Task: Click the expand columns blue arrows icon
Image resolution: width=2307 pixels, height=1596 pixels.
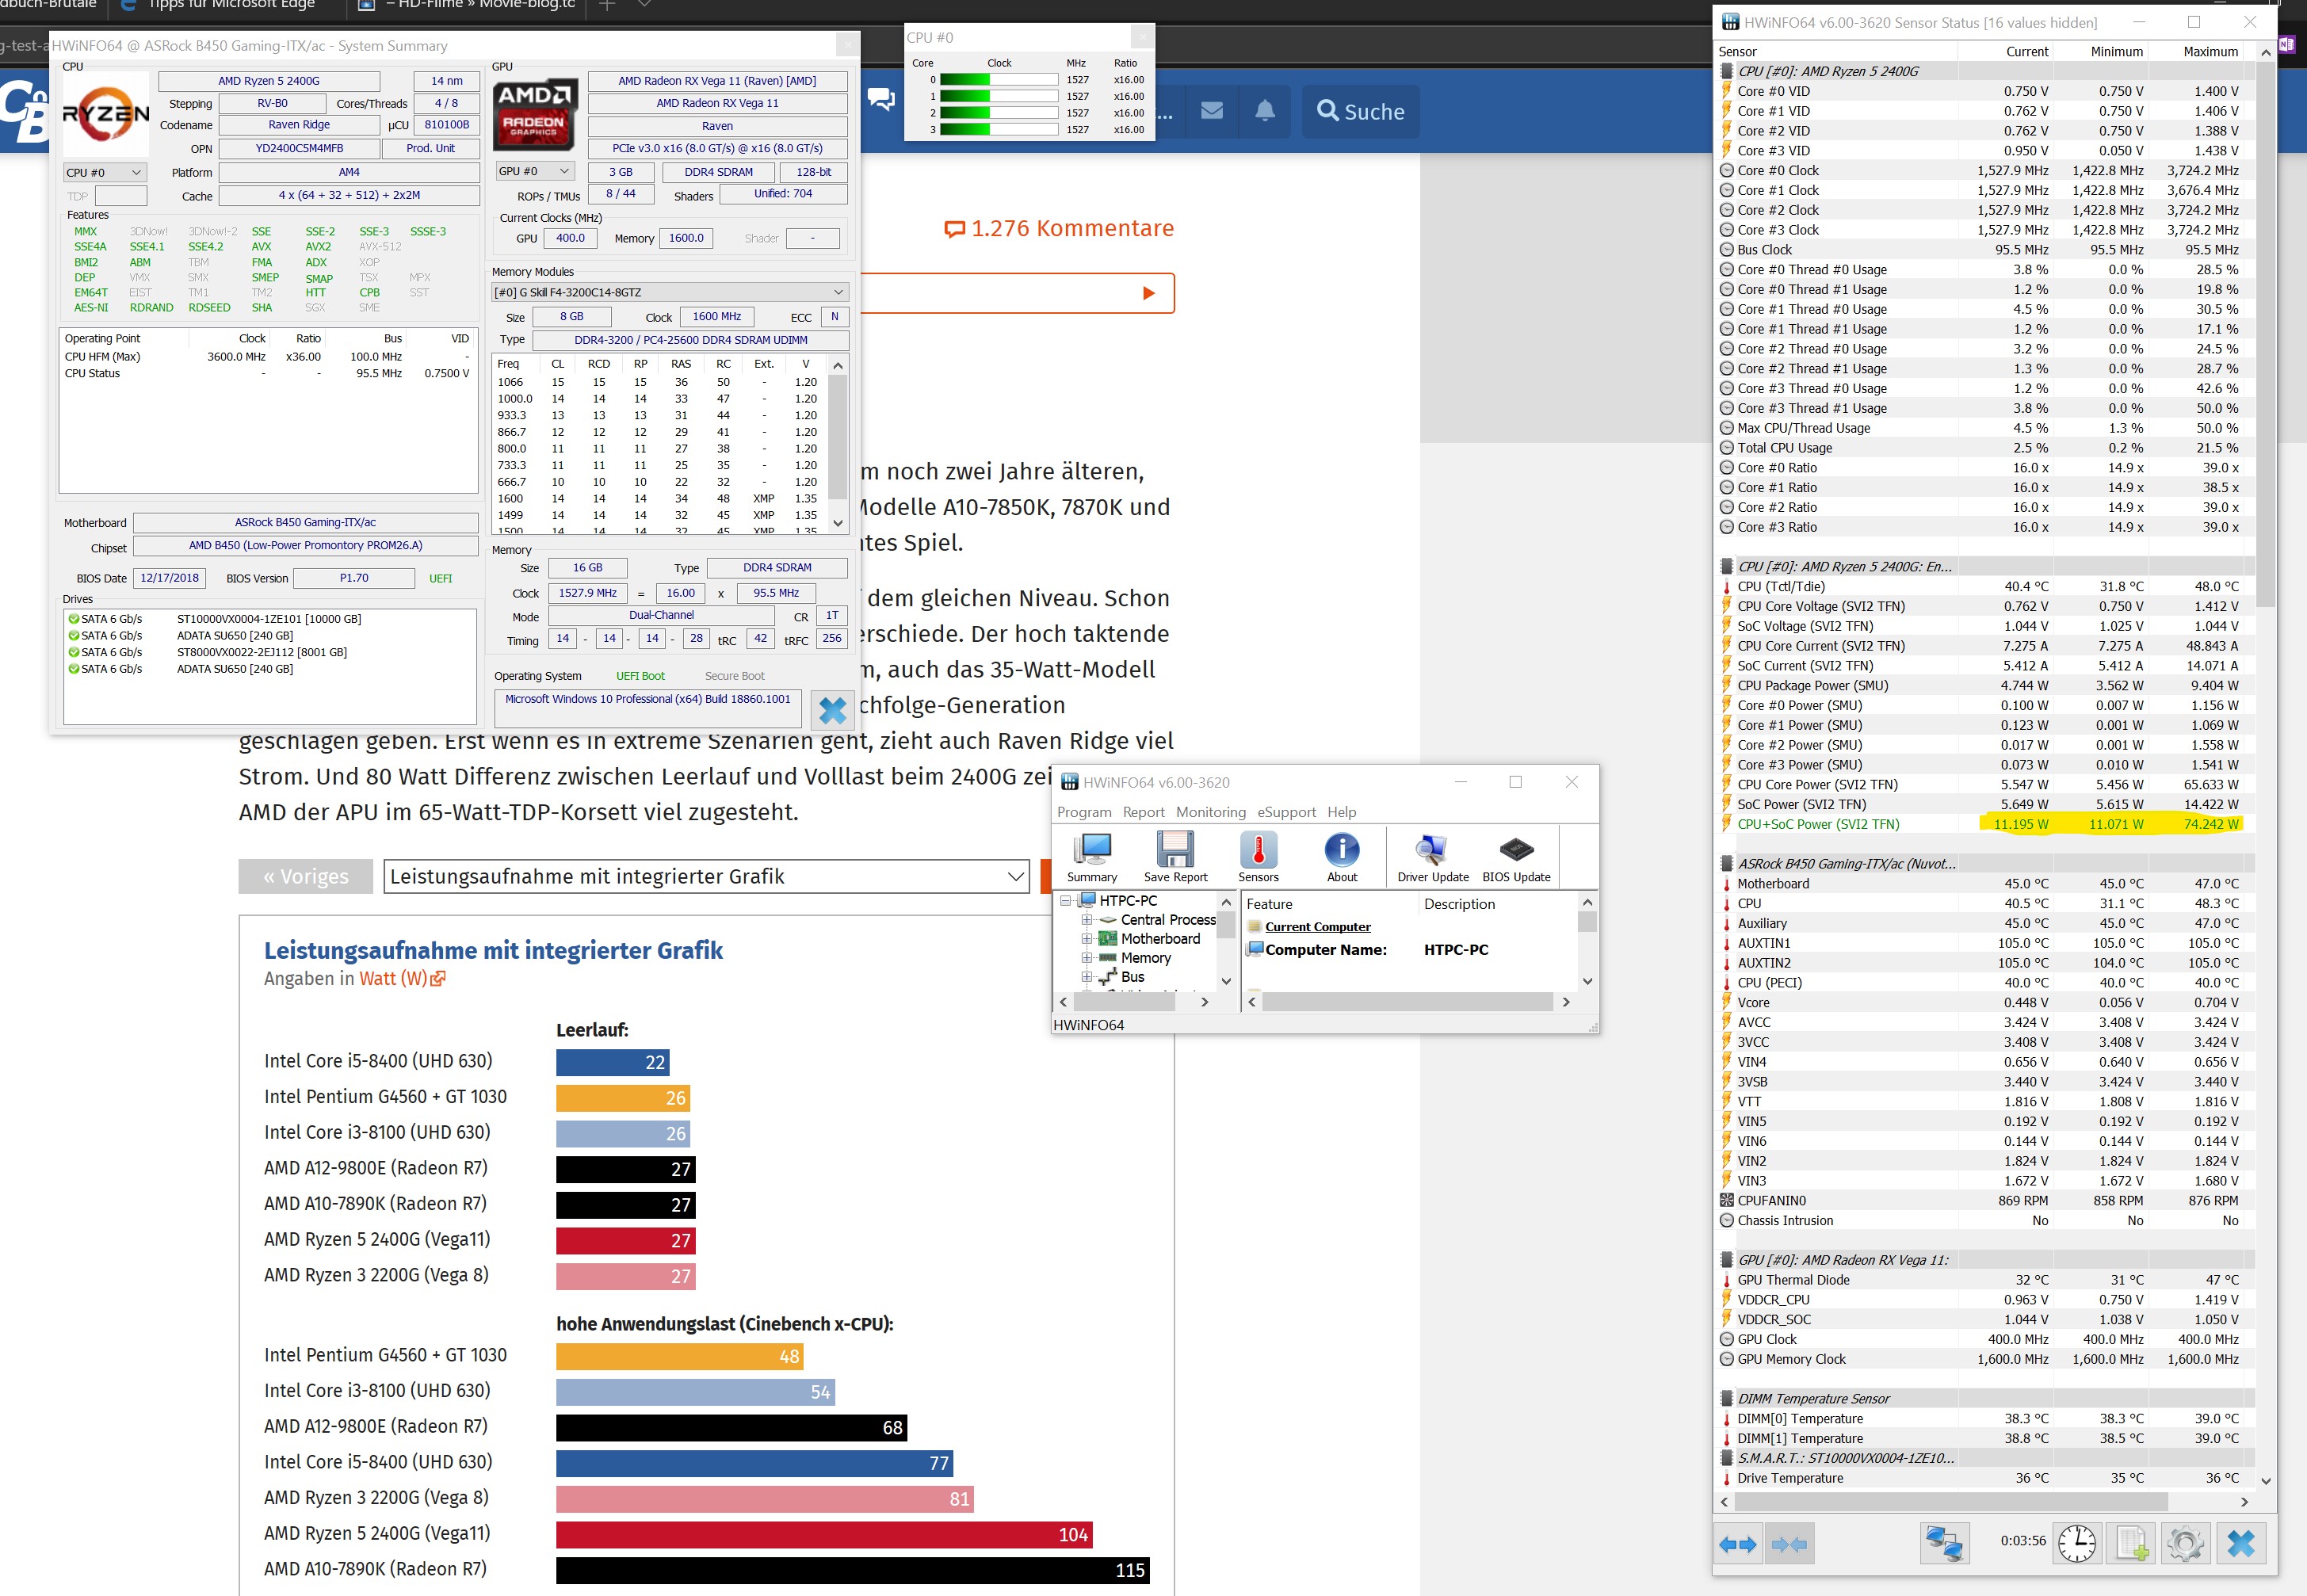Action: 1738,1544
